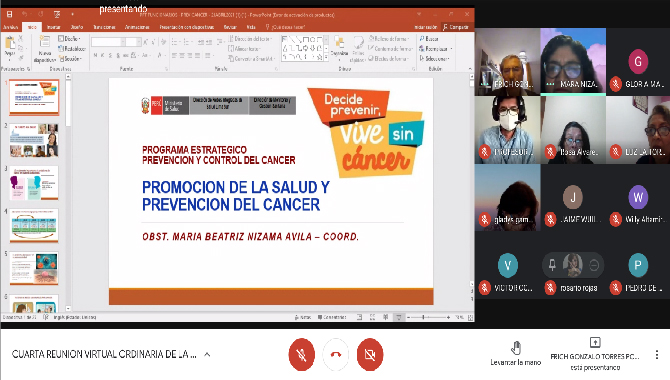Image resolution: width=670 pixels, height=380 pixels.
Task: Click the align left paragraph icon
Action: pos(174,55)
